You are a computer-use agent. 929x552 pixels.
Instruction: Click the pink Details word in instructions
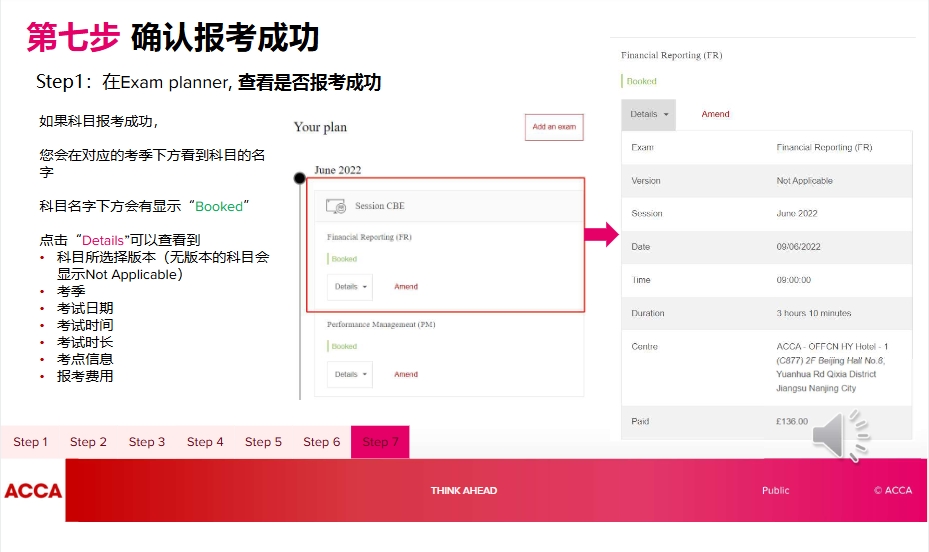pyautogui.click(x=102, y=240)
